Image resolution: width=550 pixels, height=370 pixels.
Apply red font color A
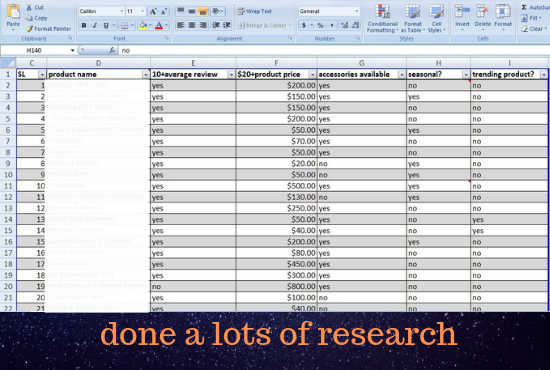click(159, 25)
